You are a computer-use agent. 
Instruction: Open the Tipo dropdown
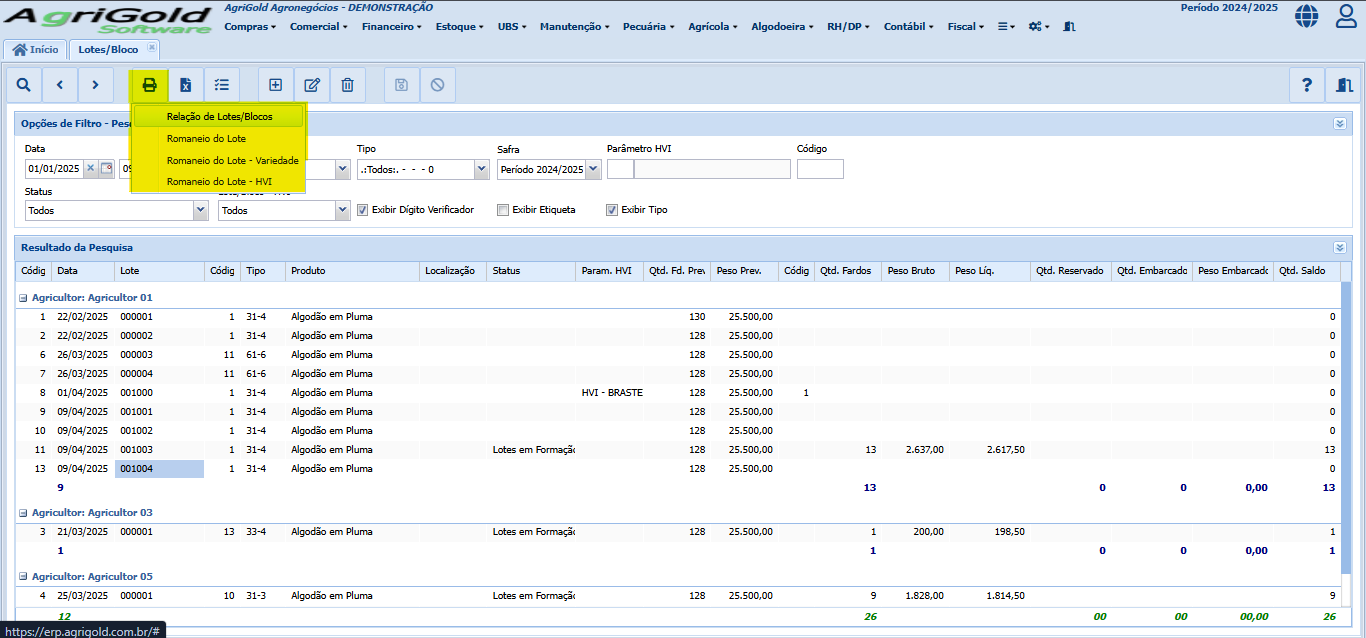pyautogui.click(x=482, y=169)
